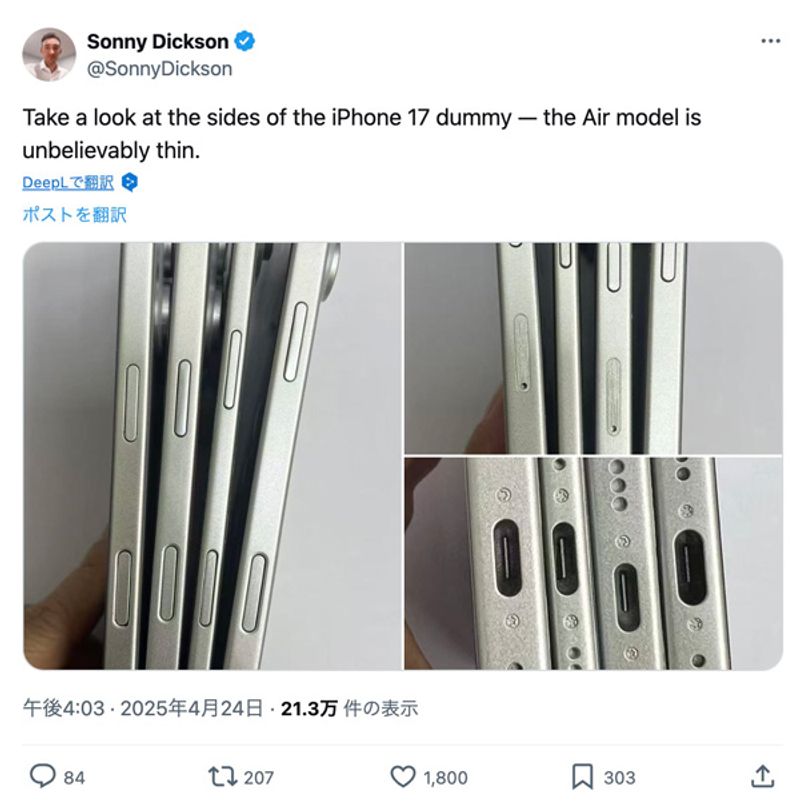Click the 1,800 likes count
The width and height of the screenshot is (800, 805).
click(x=446, y=777)
